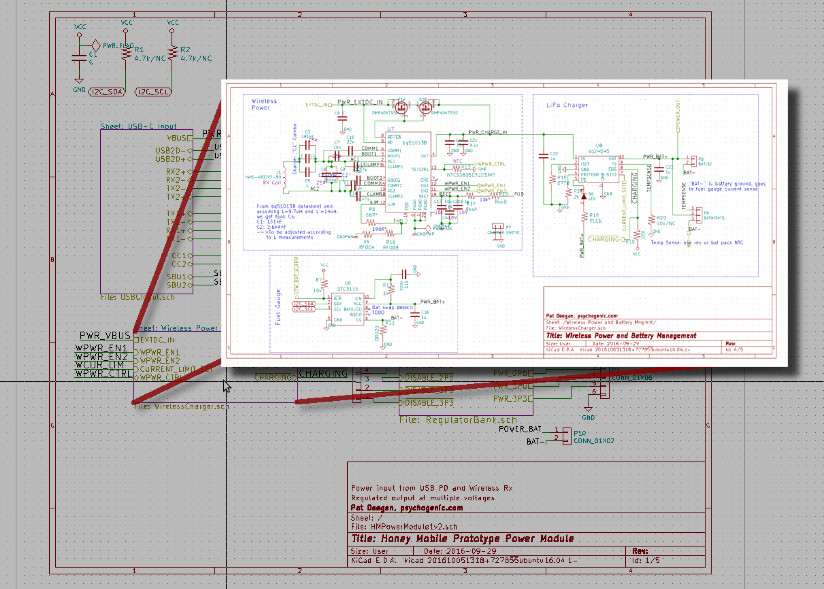824x589 pixels.
Task: Select the CC2 sheet pin
Action: pyautogui.click(x=182, y=264)
